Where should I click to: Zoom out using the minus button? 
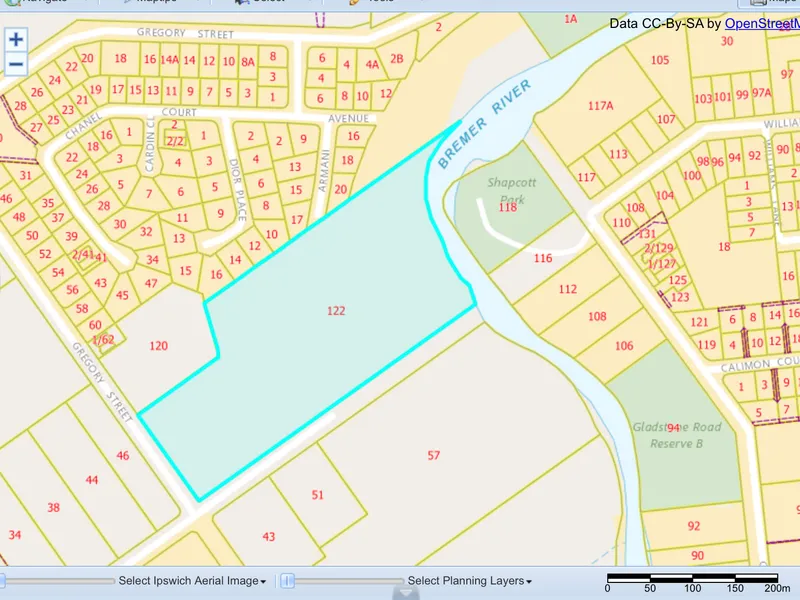point(16,63)
